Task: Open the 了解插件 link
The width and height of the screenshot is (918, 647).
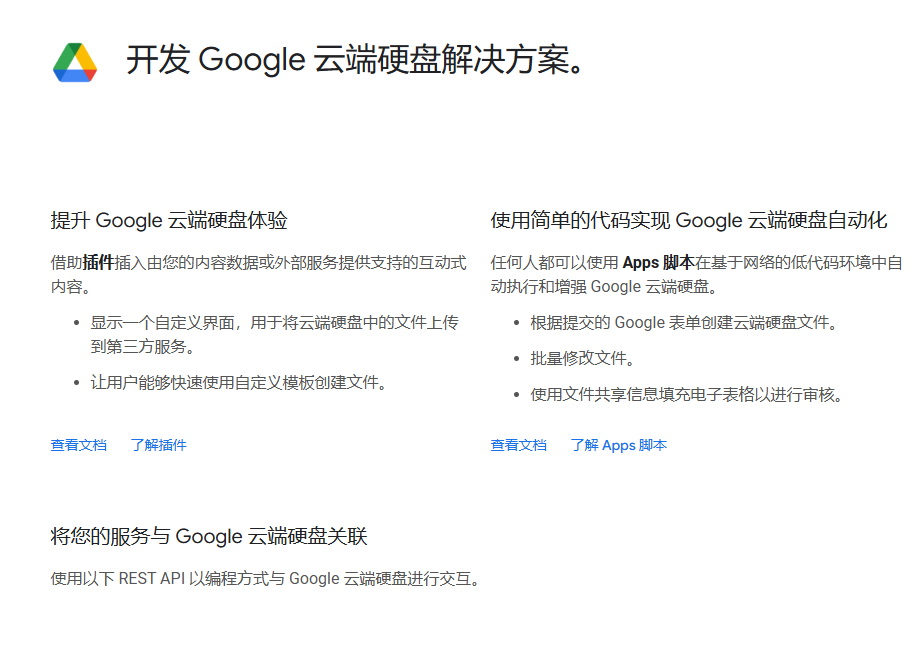Action: [159, 445]
